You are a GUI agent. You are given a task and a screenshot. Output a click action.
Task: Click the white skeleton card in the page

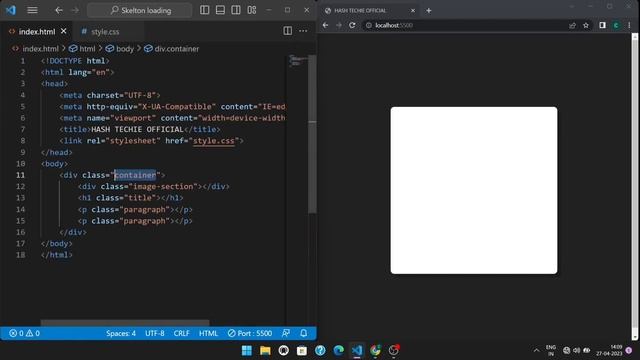point(473,190)
